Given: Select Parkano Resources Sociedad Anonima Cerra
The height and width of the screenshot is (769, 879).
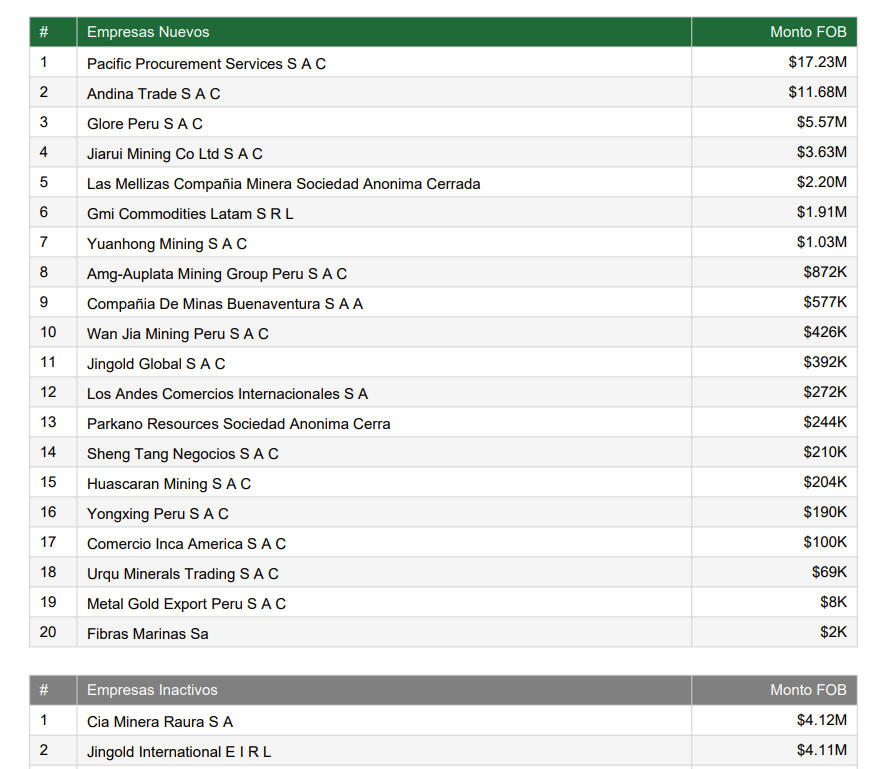Looking at the screenshot, I should (x=238, y=423).
